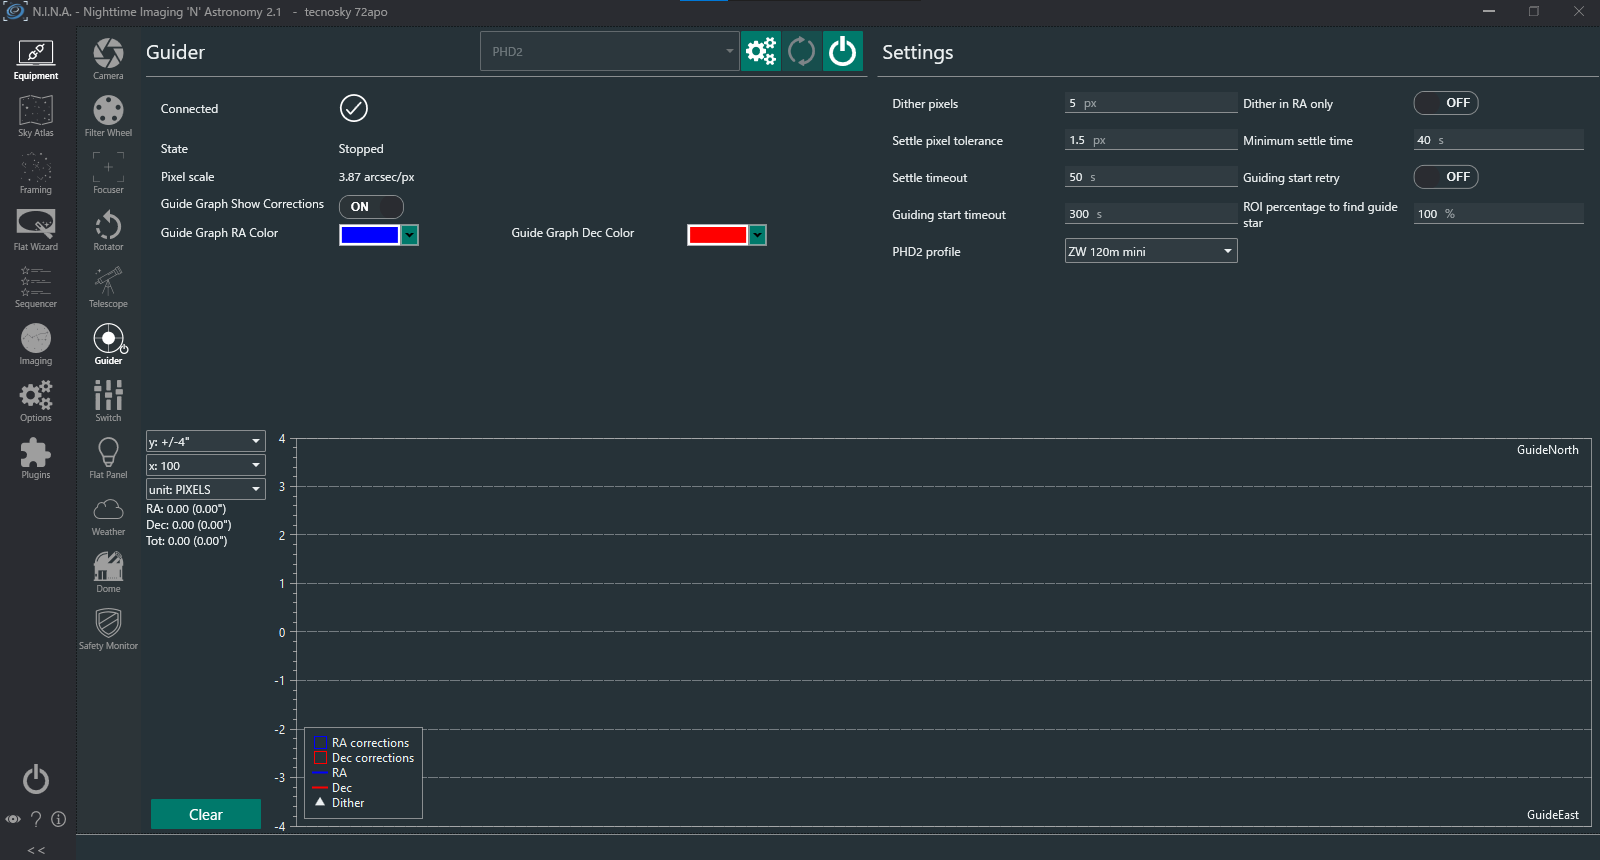Edit the Guiding start timeout field
The width and height of the screenshot is (1600, 860).
(1151, 214)
